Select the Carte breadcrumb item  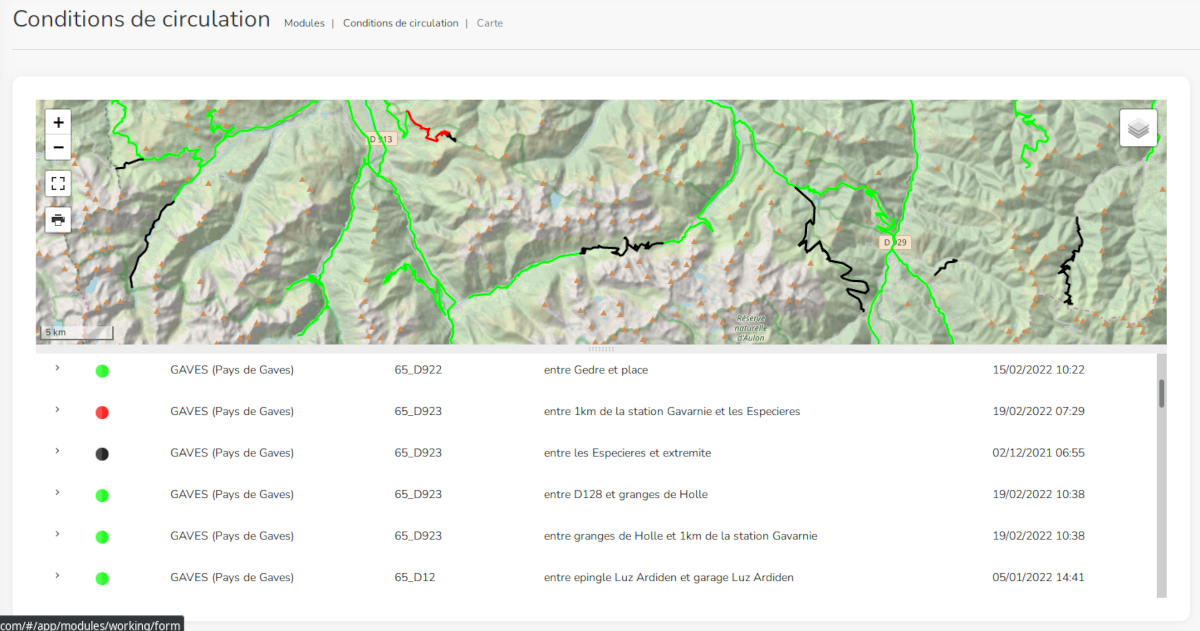pos(490,23)
